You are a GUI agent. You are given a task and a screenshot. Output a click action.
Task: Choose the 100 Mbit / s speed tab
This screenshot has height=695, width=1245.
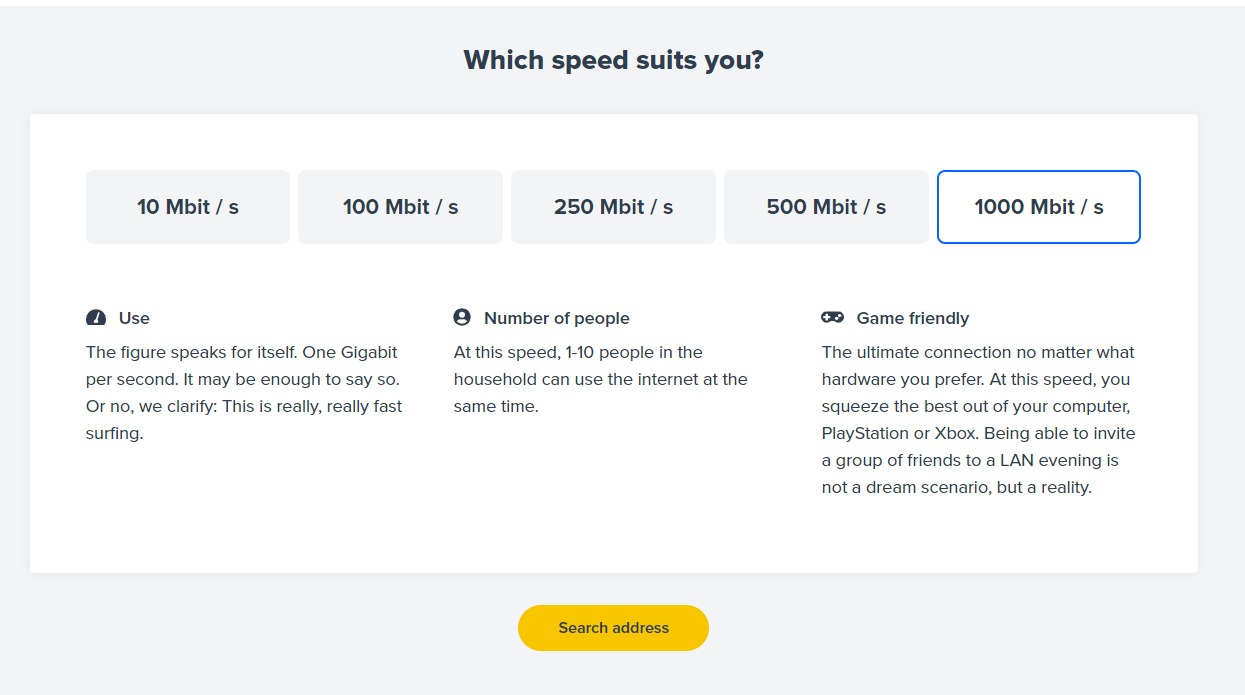pos(400,207)
